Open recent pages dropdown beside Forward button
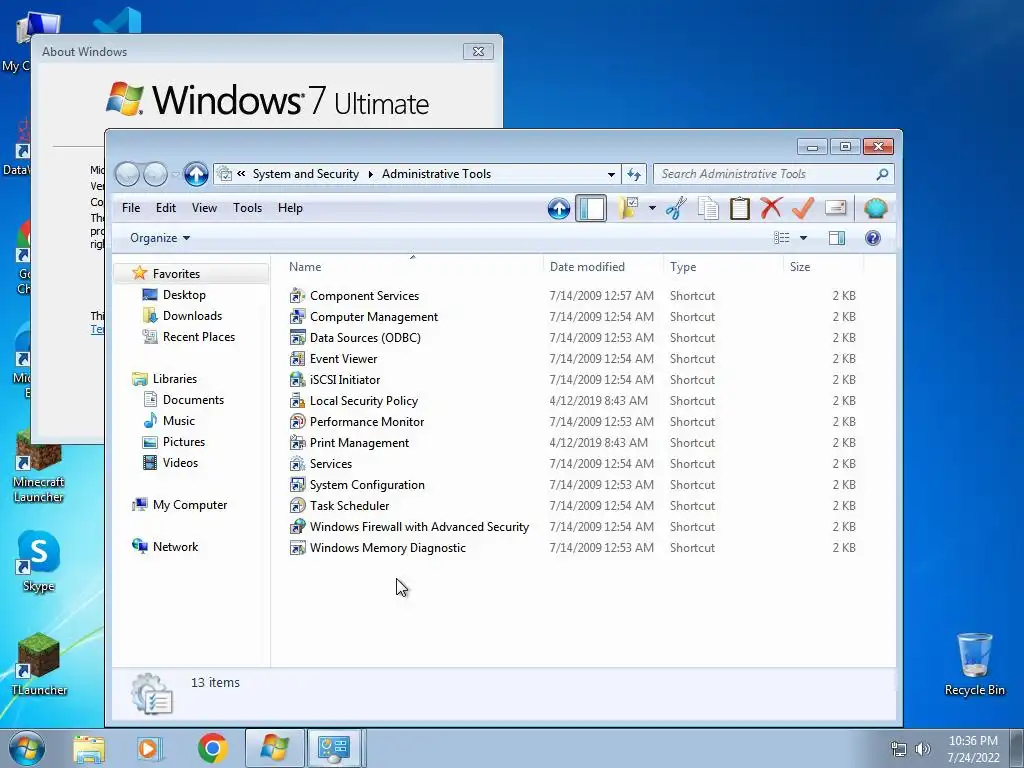 (175, 174)
